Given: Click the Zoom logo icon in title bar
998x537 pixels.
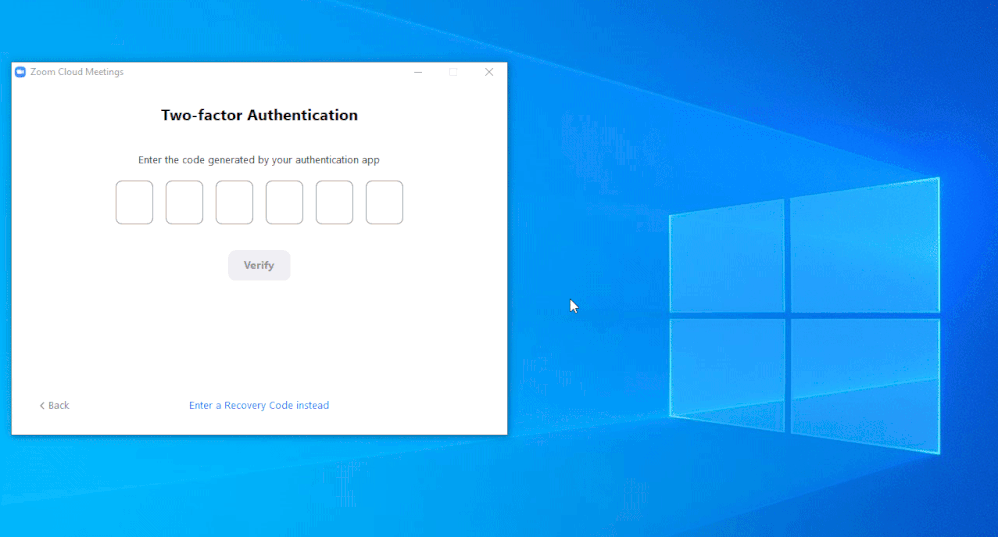Looking at the screenshot, I should [x=20, y=72].
